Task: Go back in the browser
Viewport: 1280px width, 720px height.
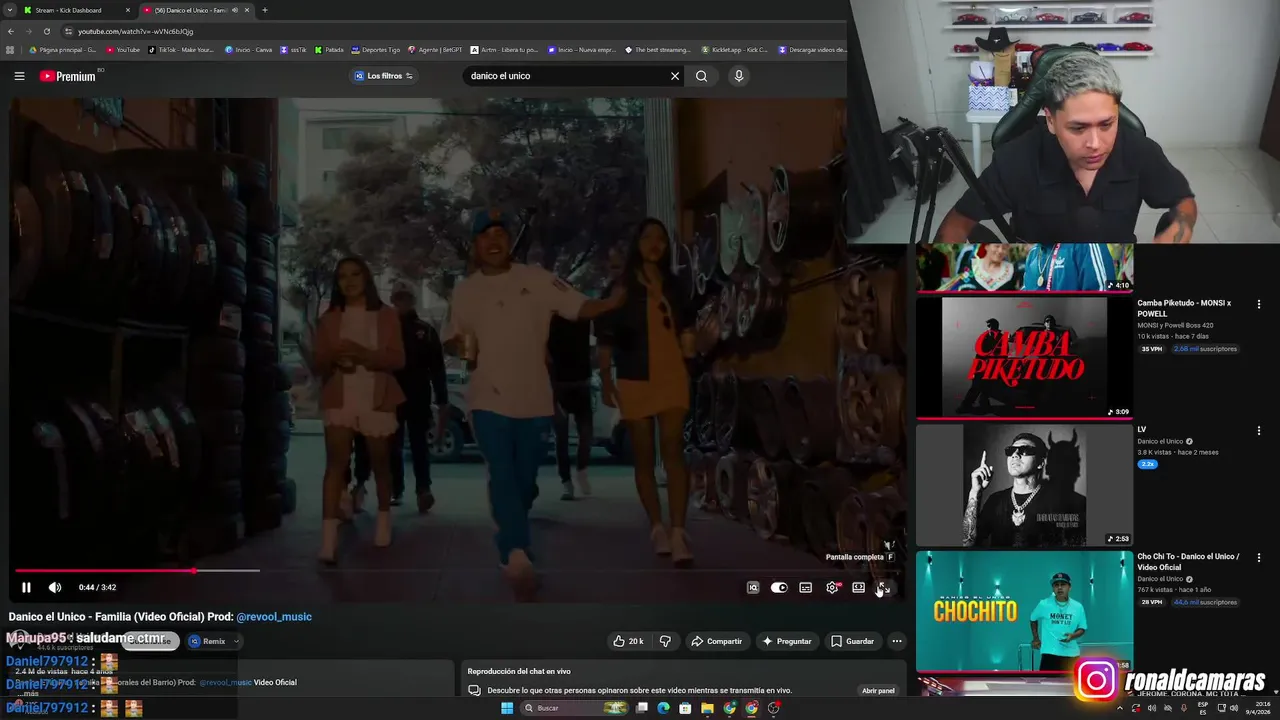Action: coord(11,31)
